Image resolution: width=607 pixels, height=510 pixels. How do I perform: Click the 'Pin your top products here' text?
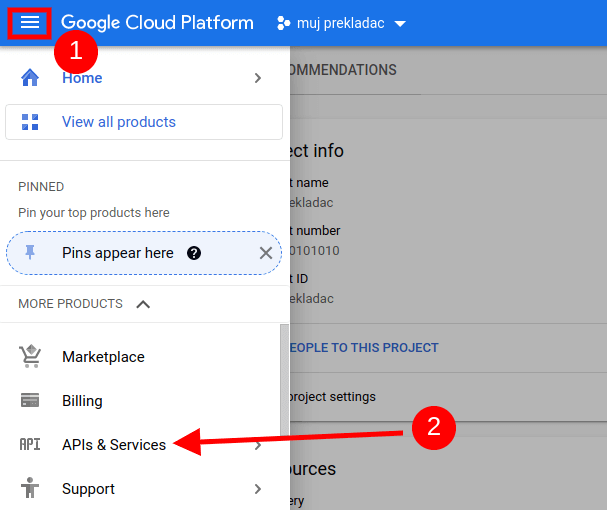94,213
